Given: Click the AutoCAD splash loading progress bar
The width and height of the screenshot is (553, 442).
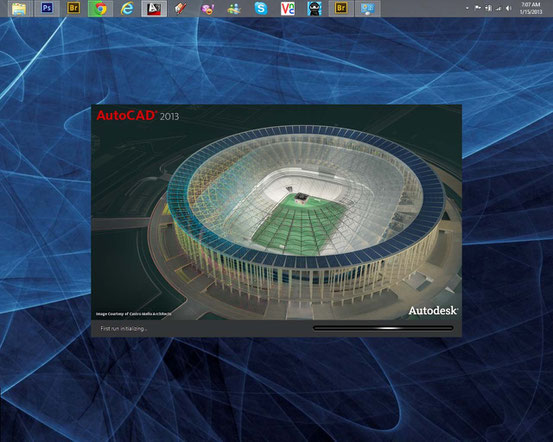Looking at the screenshot, I should [x=383, y=328].
